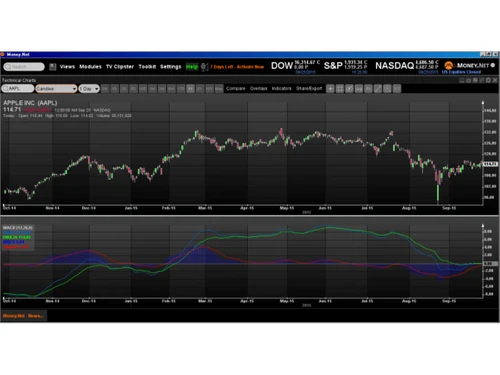Click the blue MACD legend color entry

click(x=14, y=242)
